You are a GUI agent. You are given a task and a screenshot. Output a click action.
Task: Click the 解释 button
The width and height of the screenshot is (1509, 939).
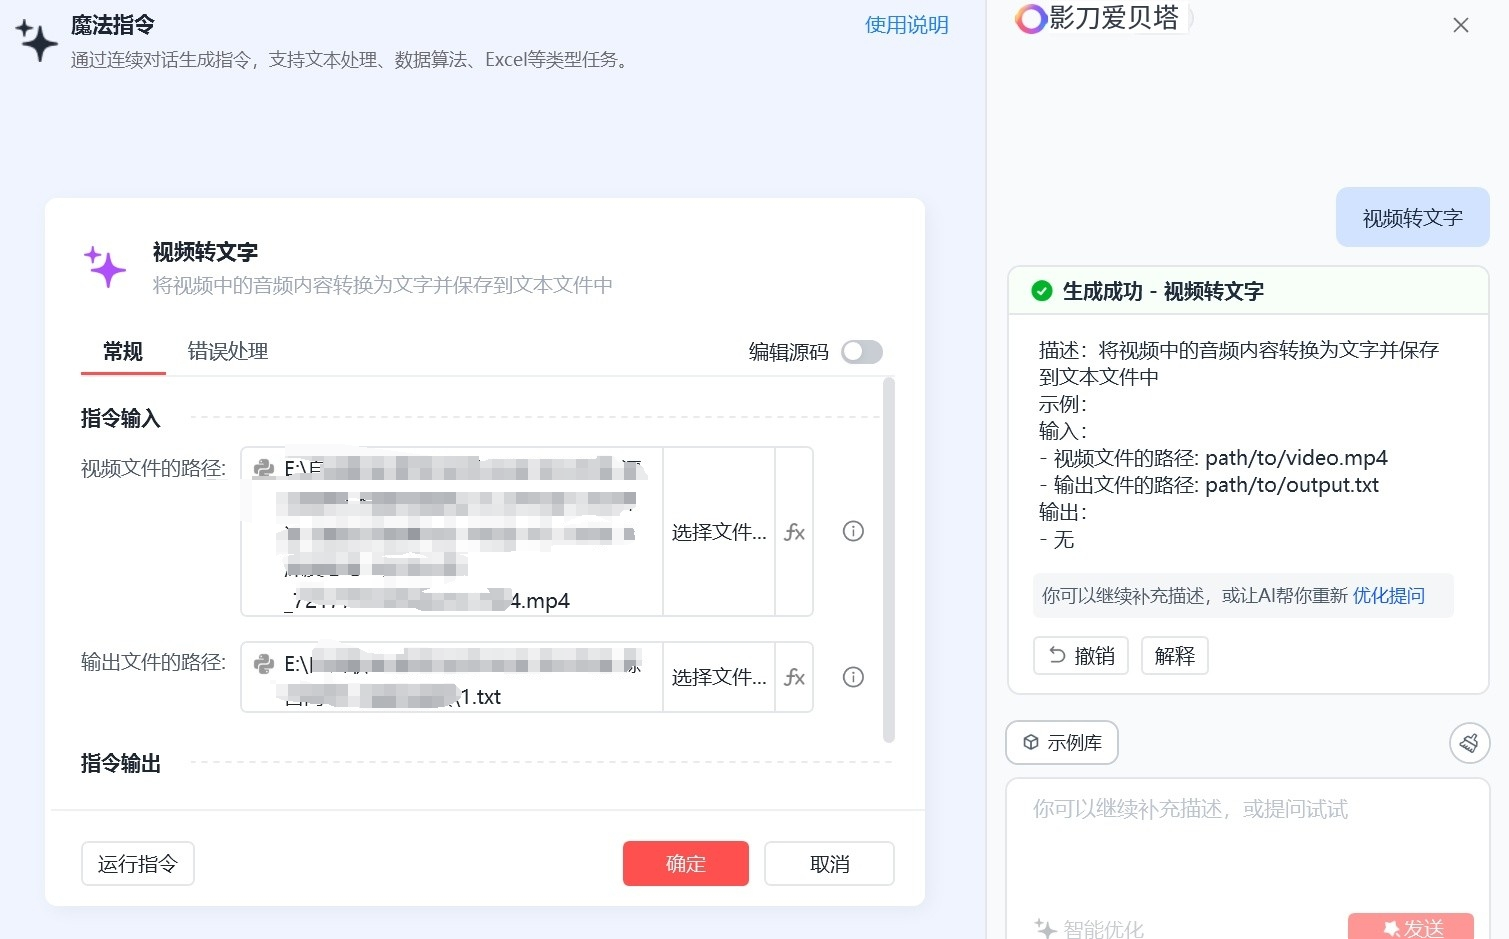coord(1175,656)
